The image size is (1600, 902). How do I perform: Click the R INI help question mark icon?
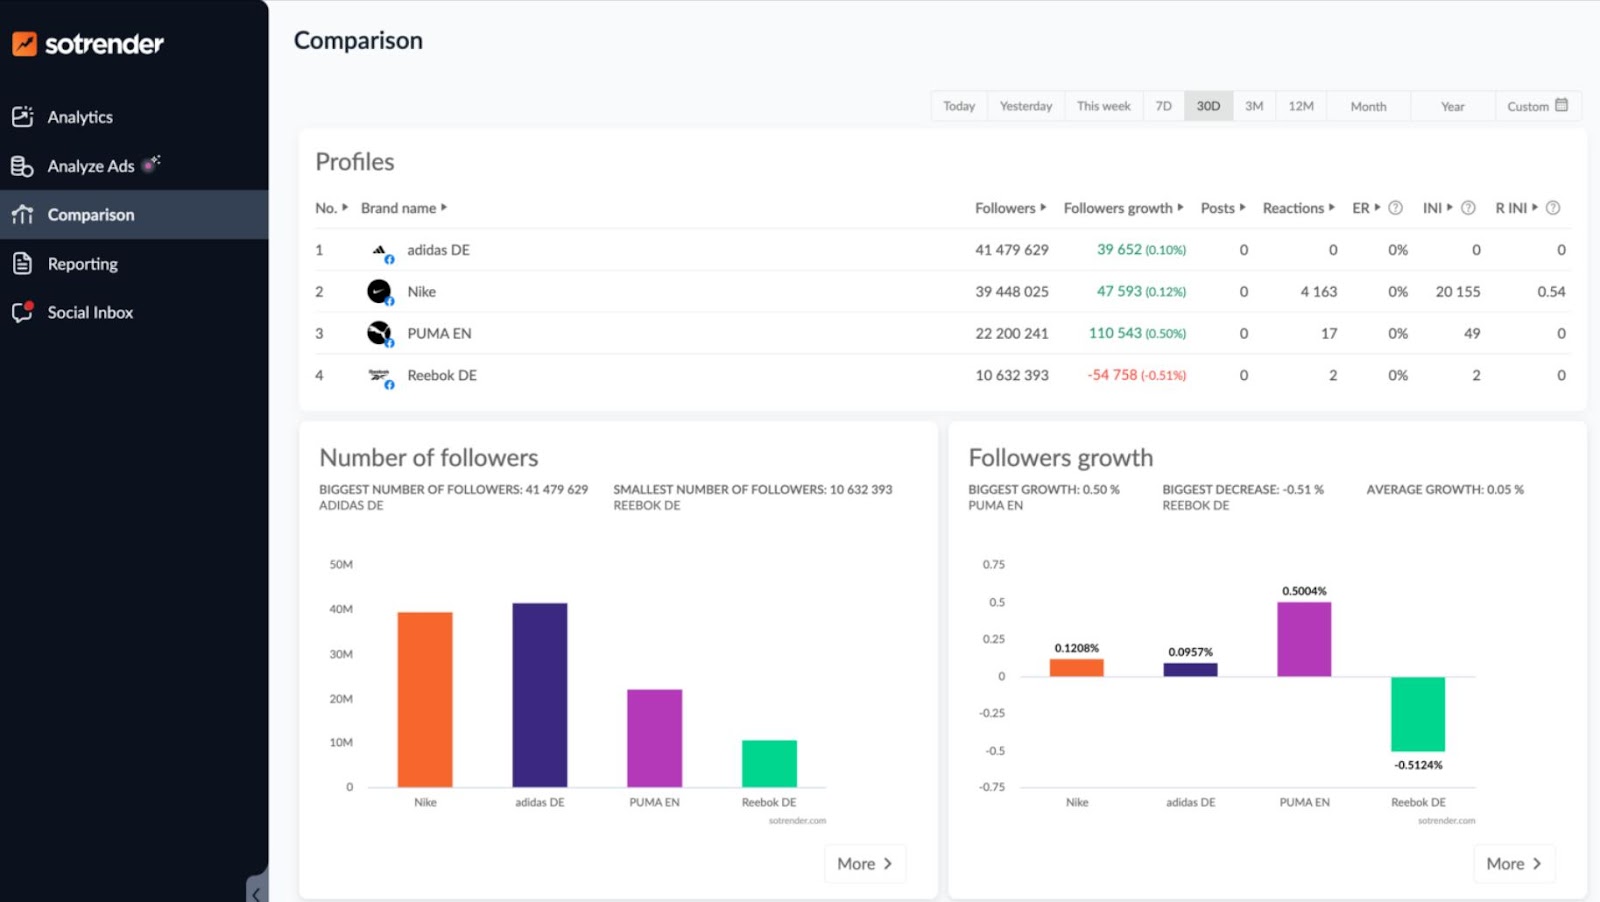tap(1553, 208)
